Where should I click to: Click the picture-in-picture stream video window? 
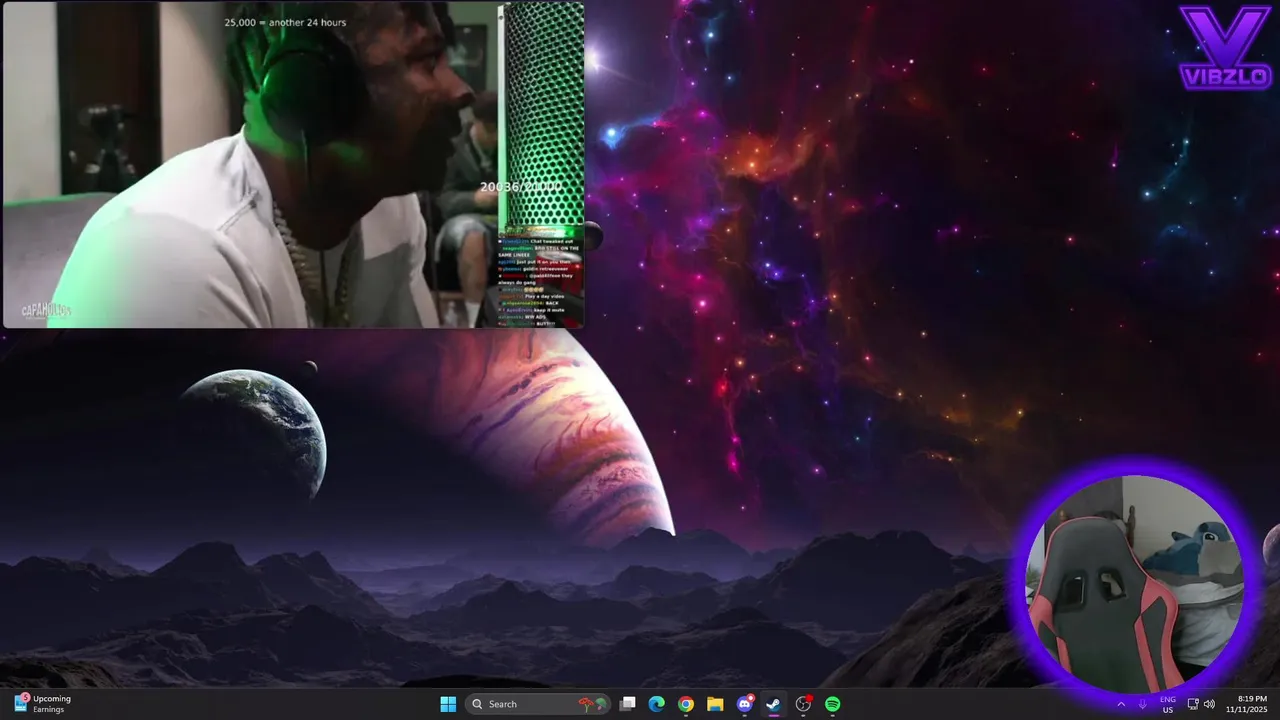[x=293, y=164]
